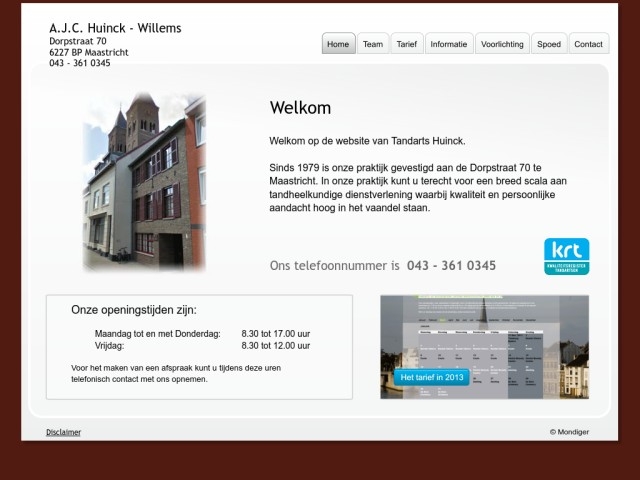This screenshot has width=640, height=480.
Task: Click the large phone number under the welcome text
Action: pyautogui.click(x=451, y=266)
